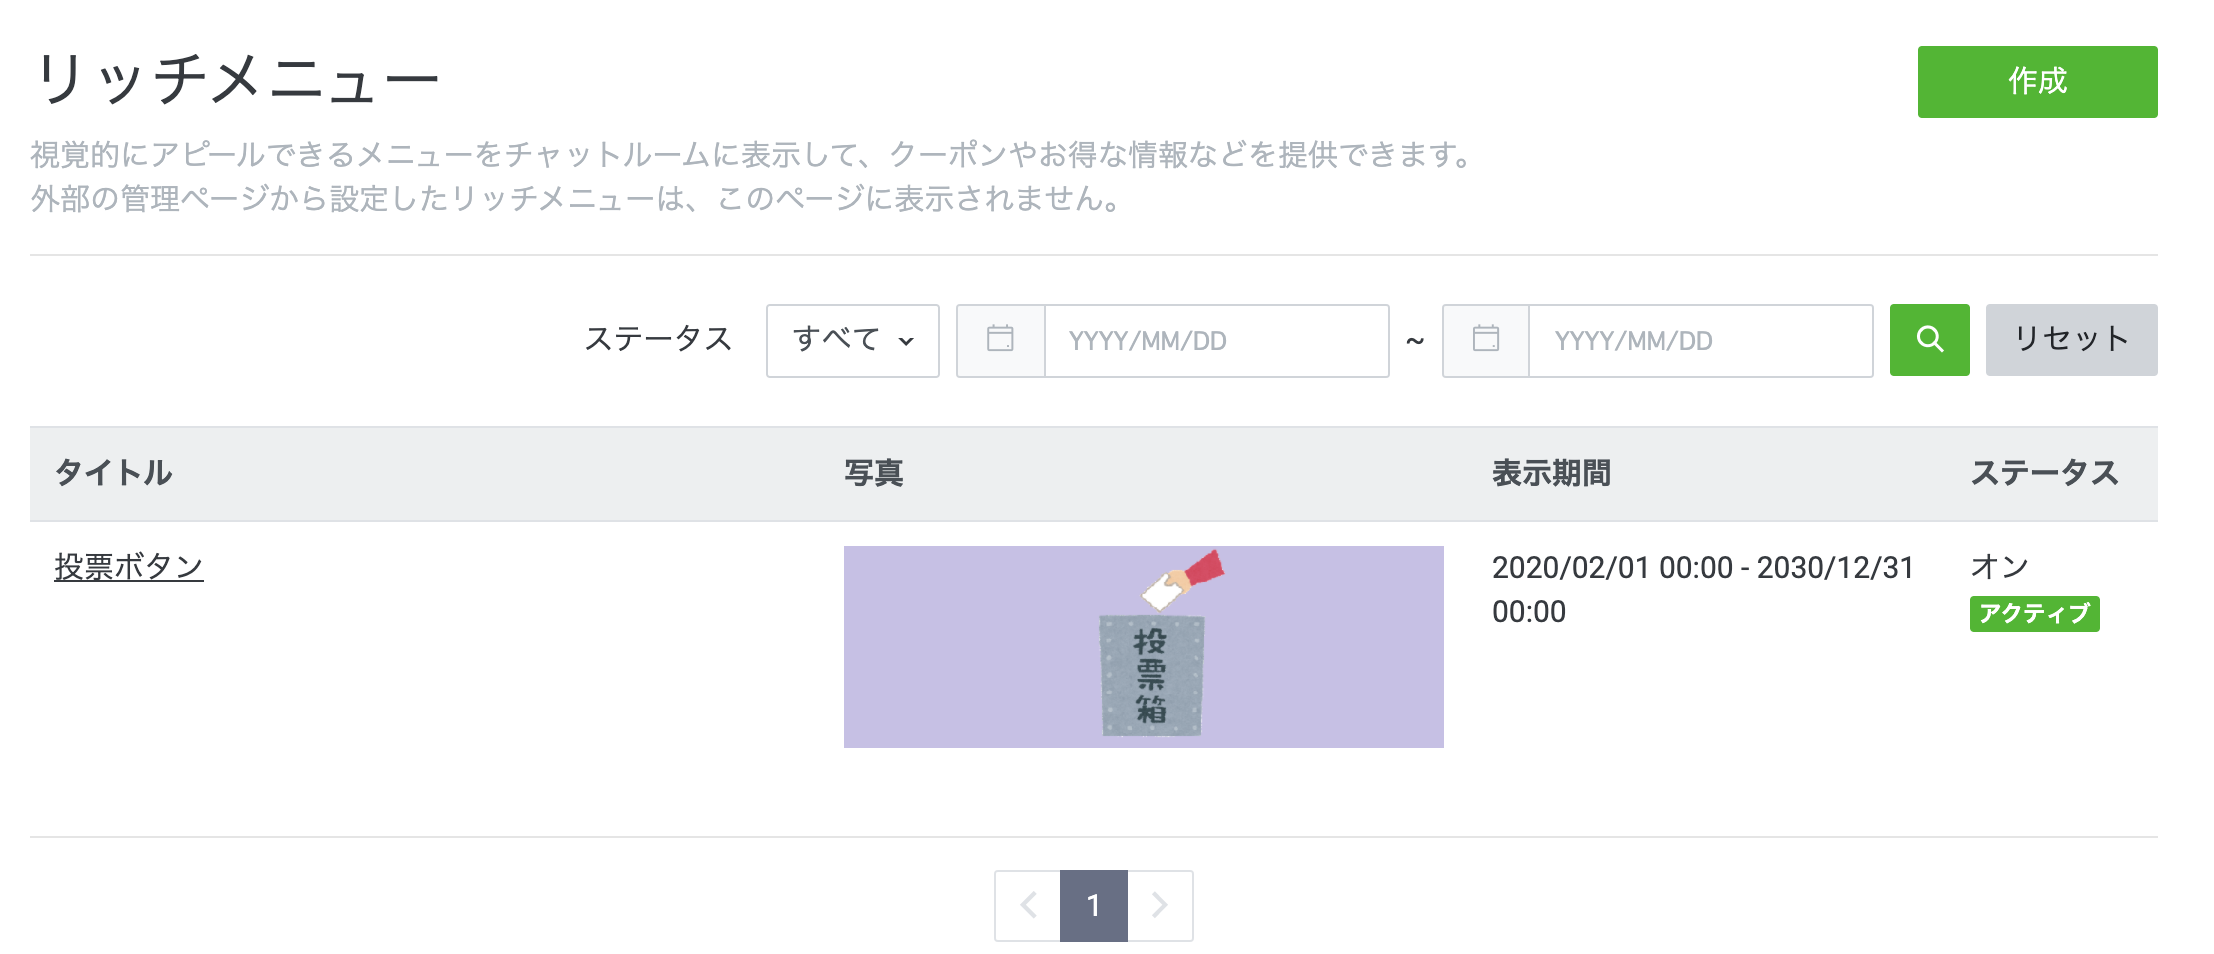This screenshot has width=2214, height=954.
Task: Select the 投票箱 image thumbnail
Action: pyautogui.click(x=1144, y=647)
